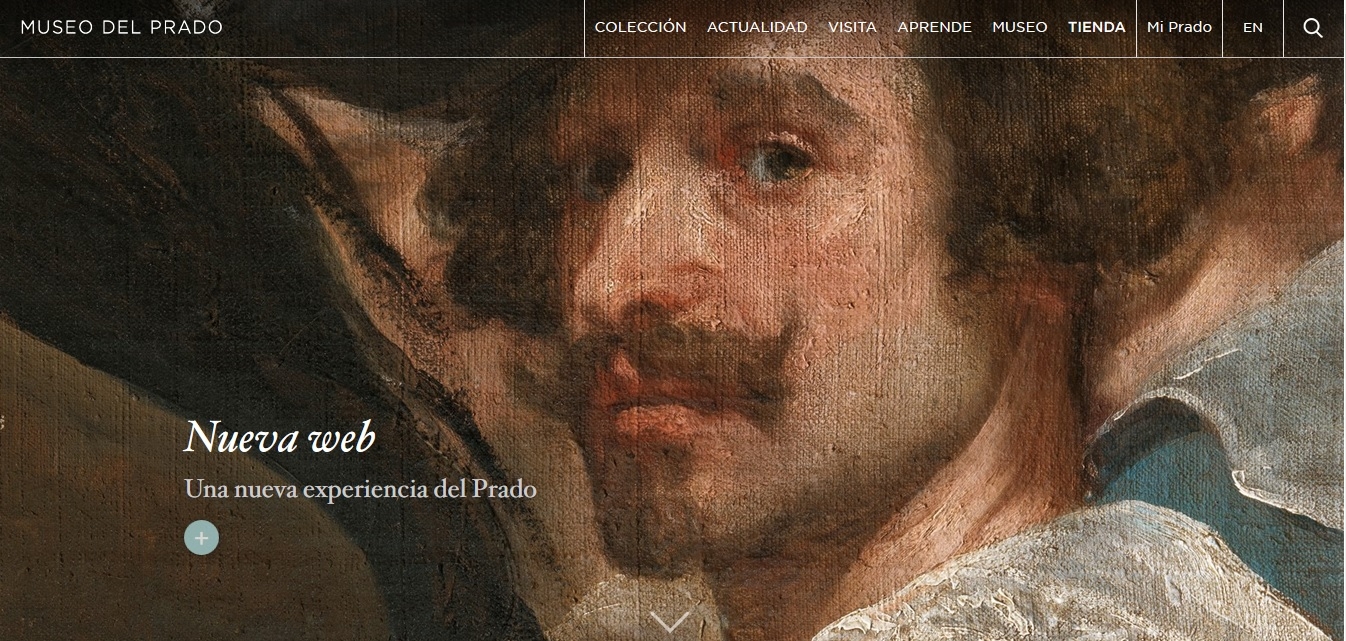Click the down chevron arrow at page bottom
Screen dimensions: 1346x641
pos(671,622)
